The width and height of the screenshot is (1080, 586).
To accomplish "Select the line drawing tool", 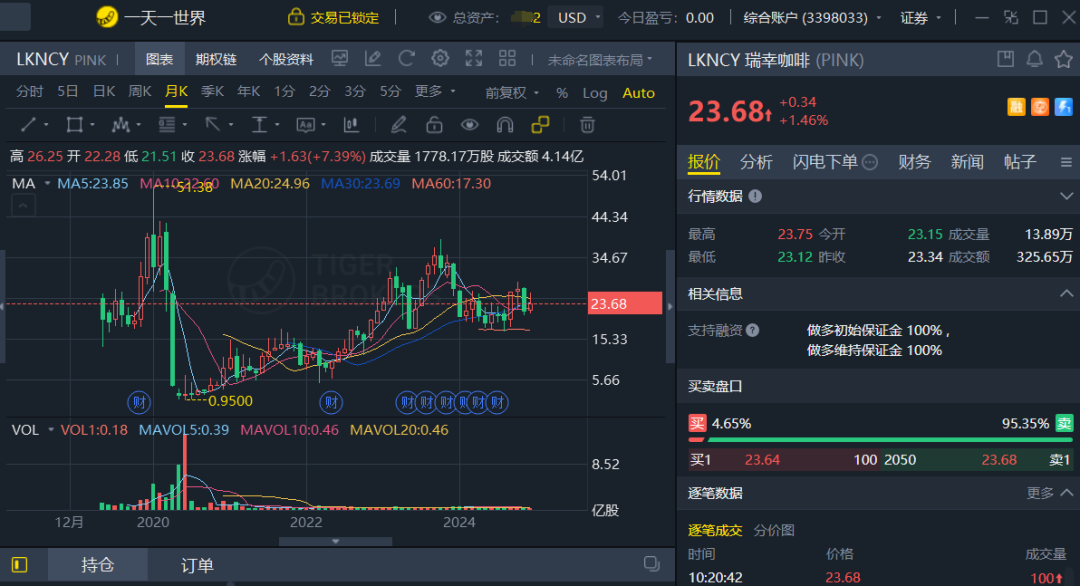I will pos(28,125).
